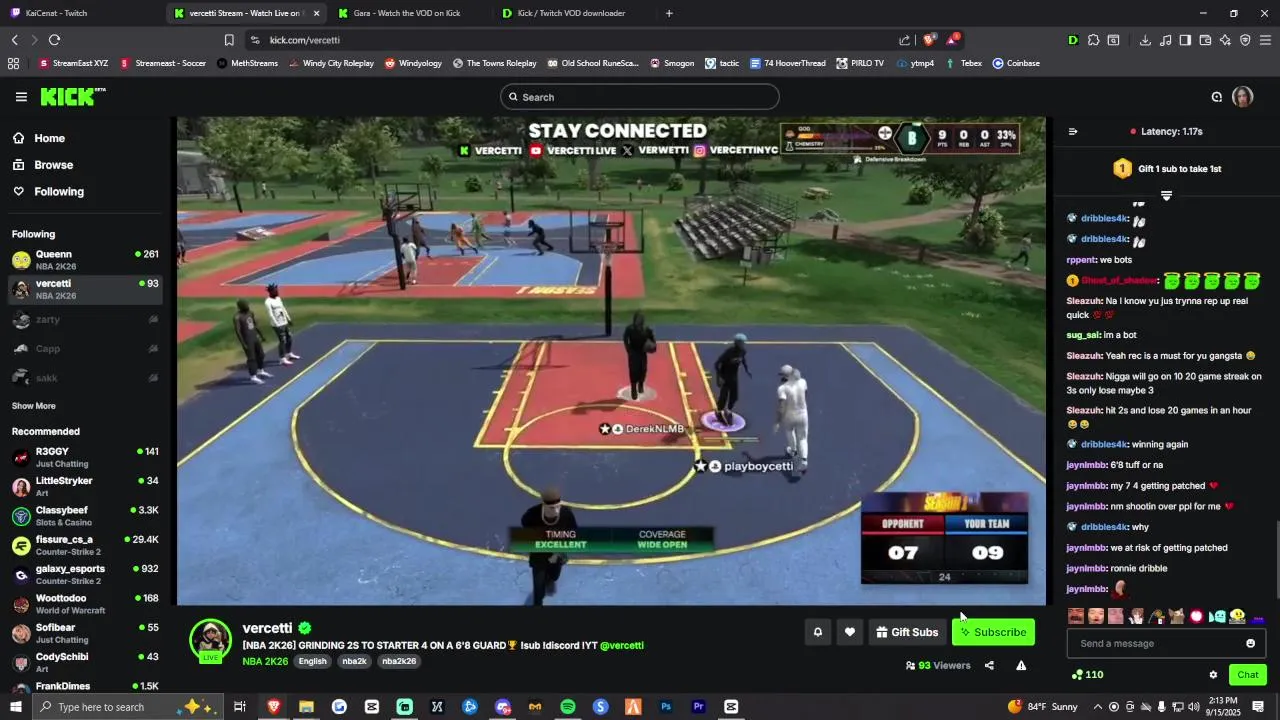This screenshot has height=720, width=1280.
Task: Open StreamEast XYZ bookmark
Action: click(x=73, y=63)
